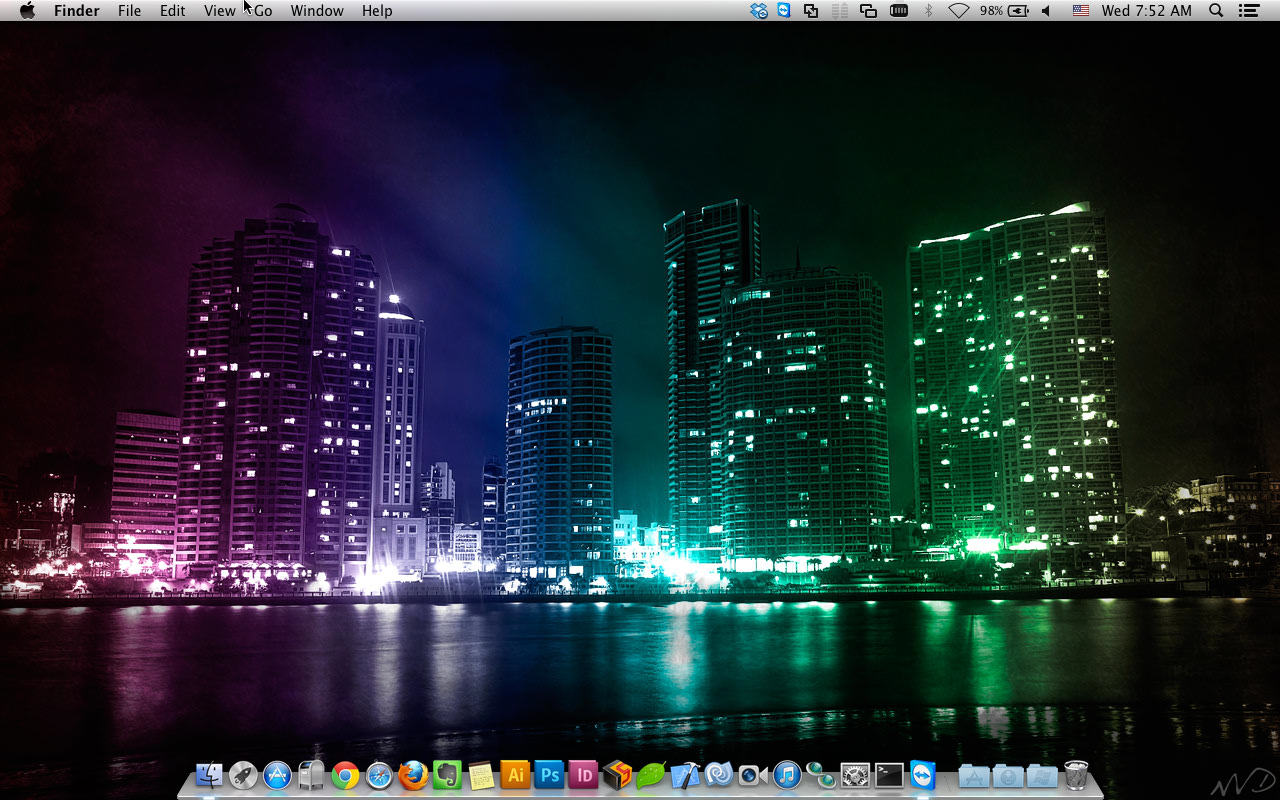
Task: Click the overlapping squares menu bar icon
Action: (811, 10)
